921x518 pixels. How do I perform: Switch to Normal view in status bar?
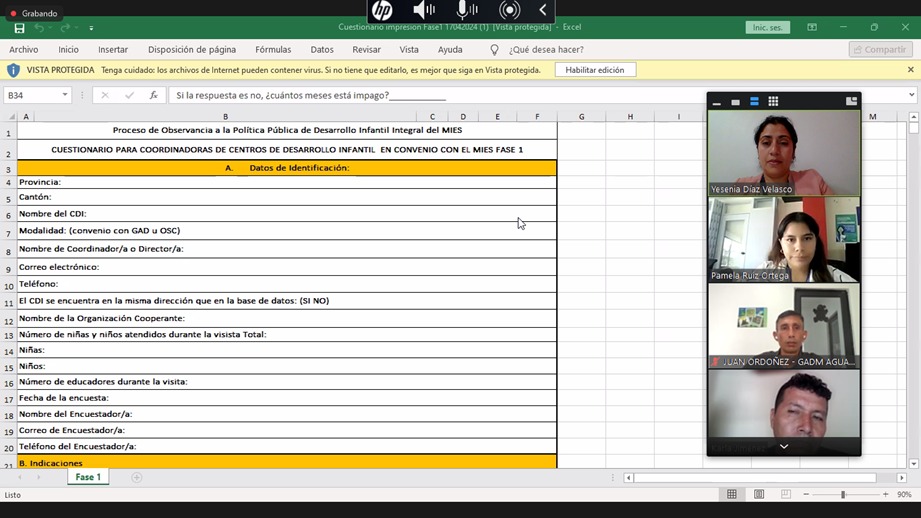[x=732, y=495]
